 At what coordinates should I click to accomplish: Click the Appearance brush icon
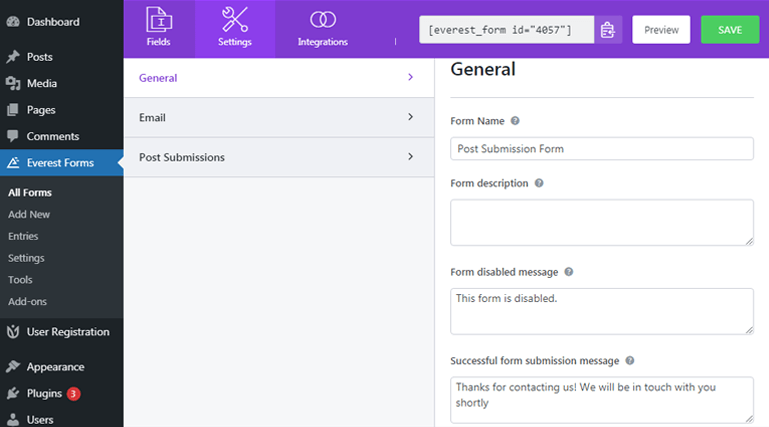(13, 366)
